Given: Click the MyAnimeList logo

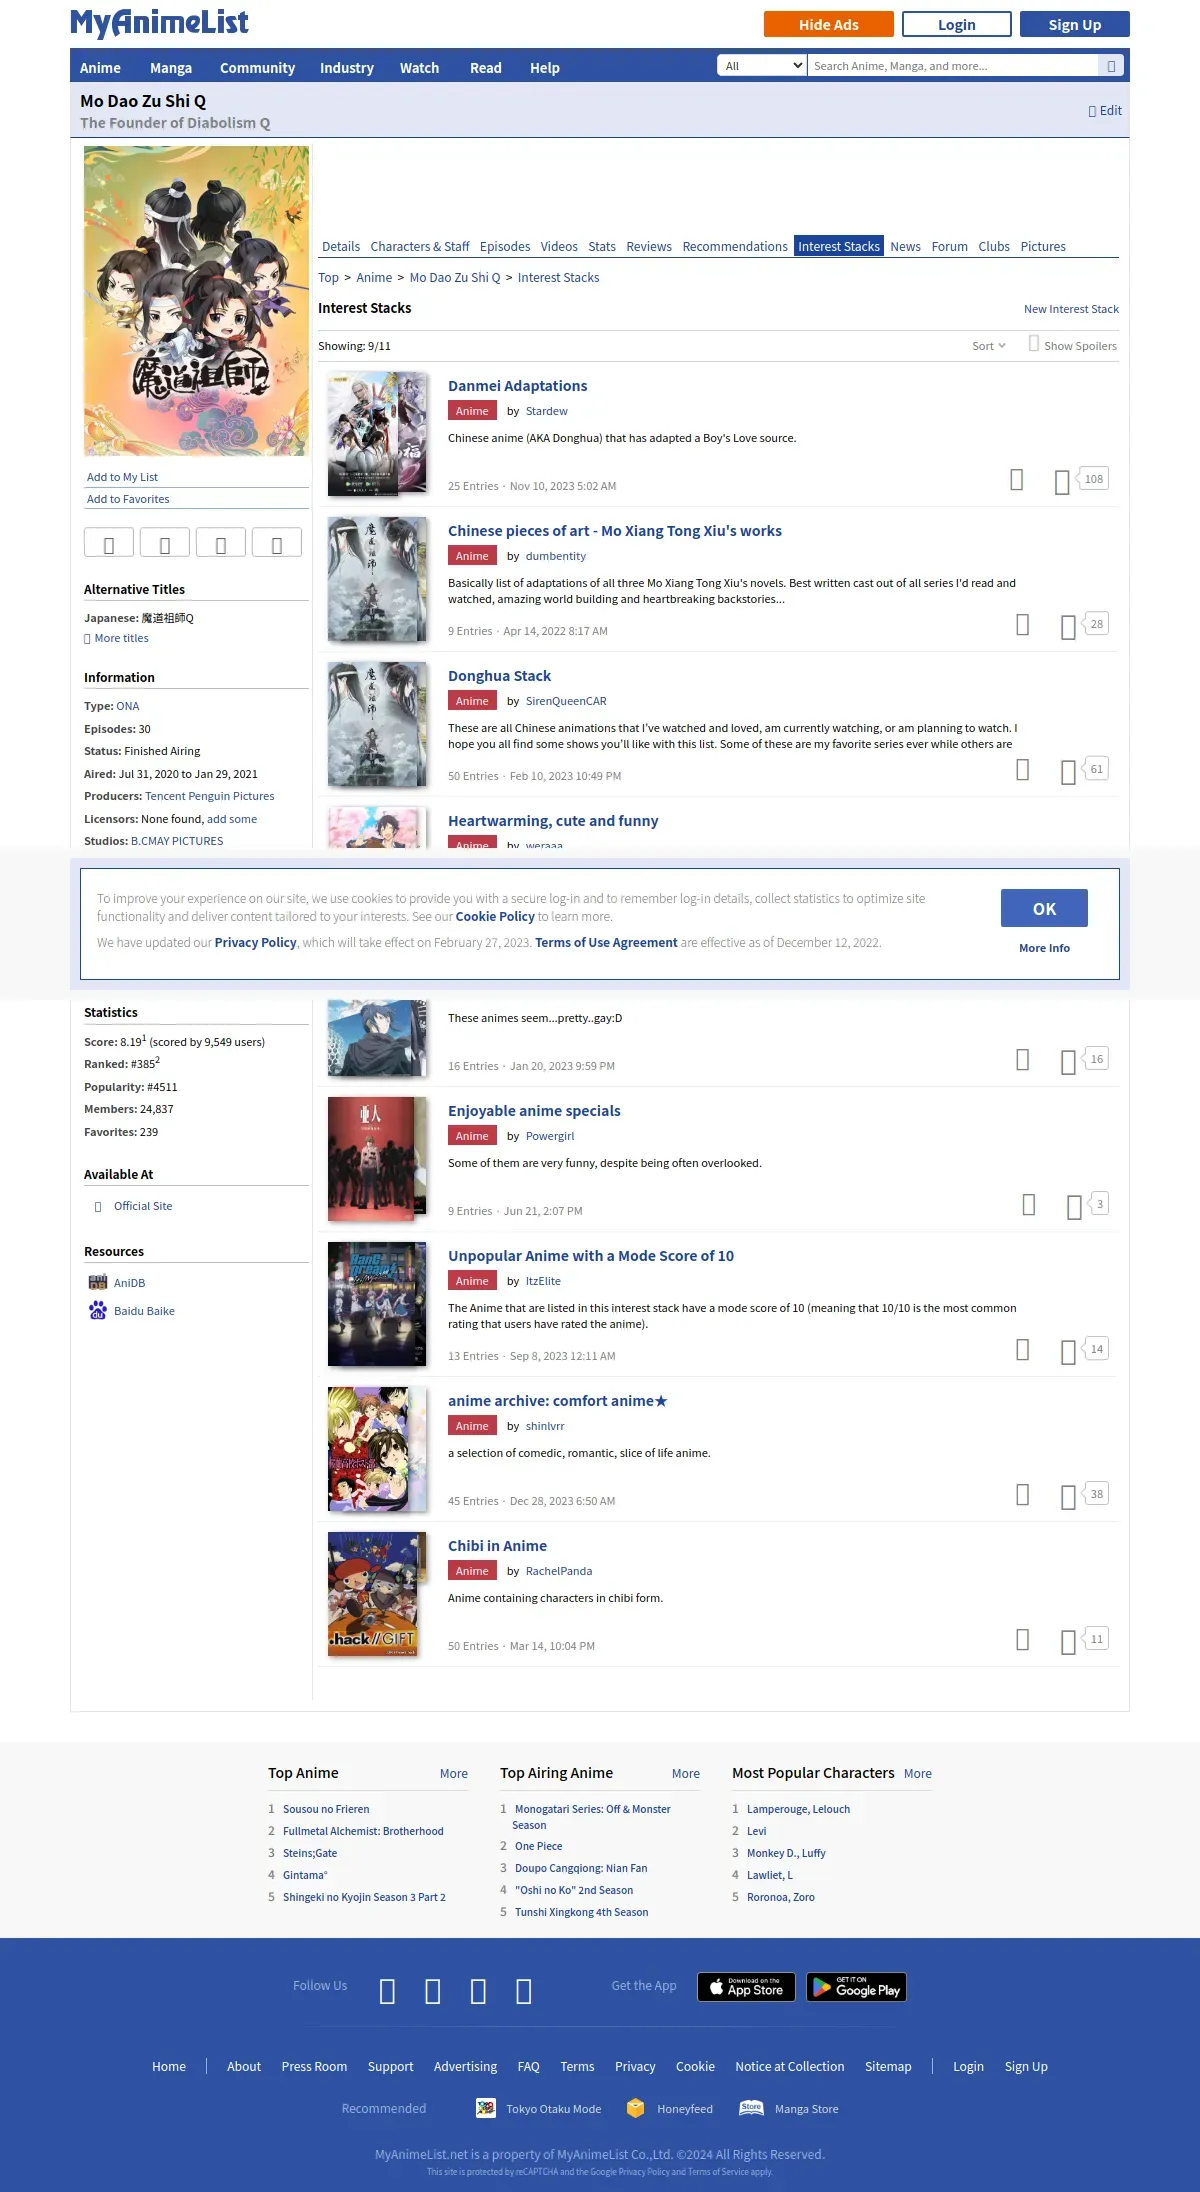Looking at the screenshot, I should click(159, 22).
